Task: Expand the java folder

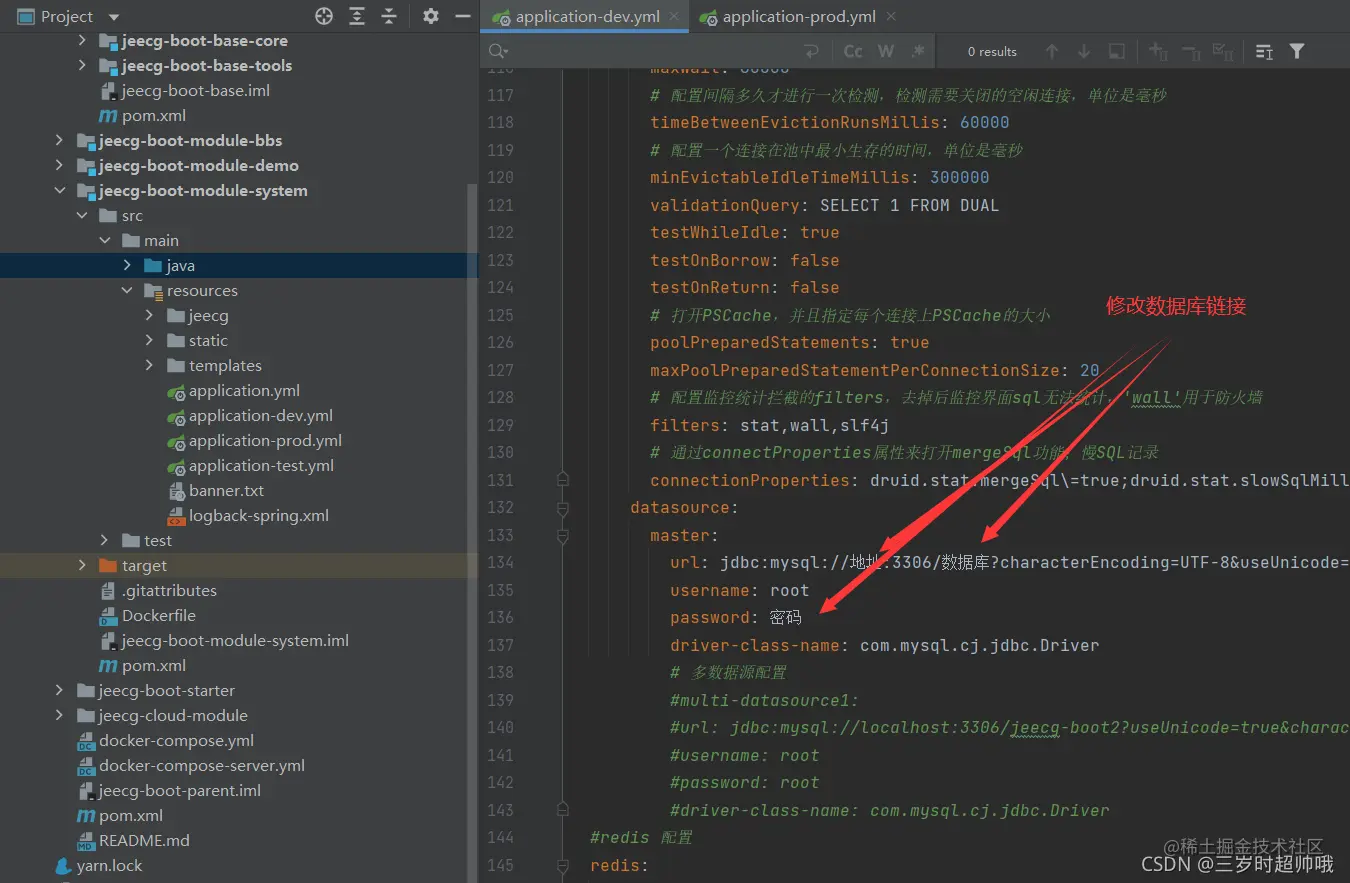Action: (x=127, y=266)
